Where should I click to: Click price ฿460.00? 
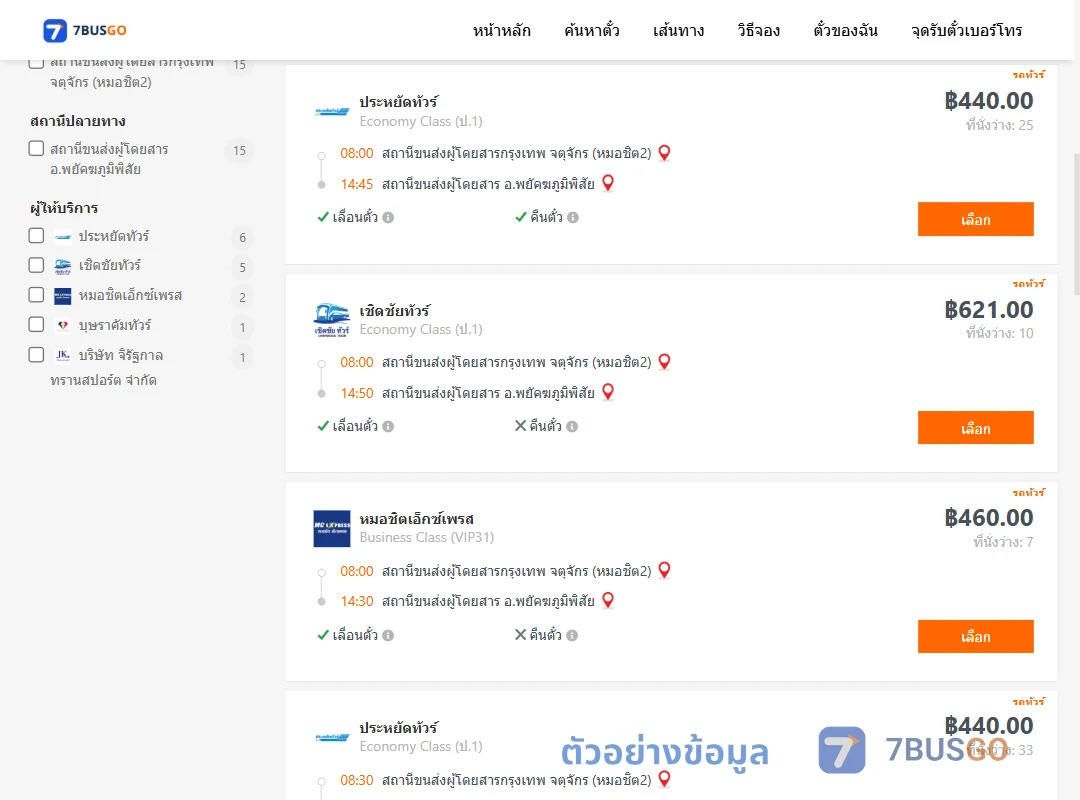coord(988,517)
